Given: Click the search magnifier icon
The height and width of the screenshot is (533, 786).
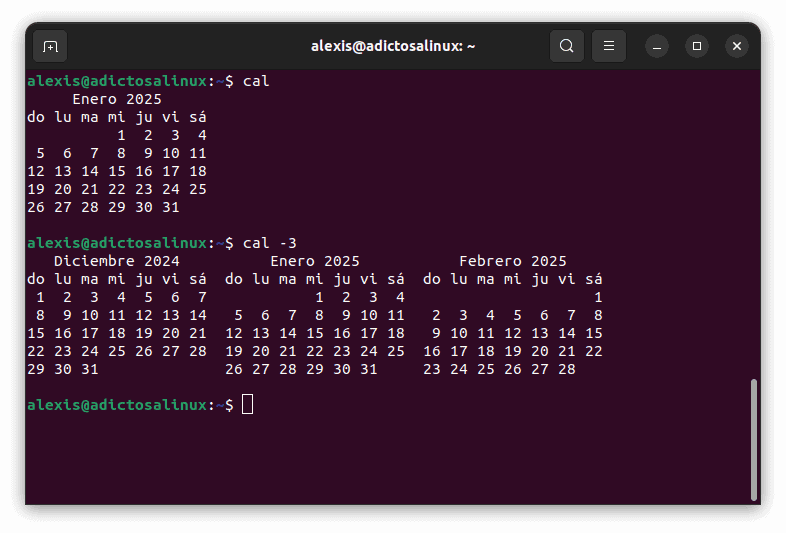Looking at the screenshot, I should 567,46.
